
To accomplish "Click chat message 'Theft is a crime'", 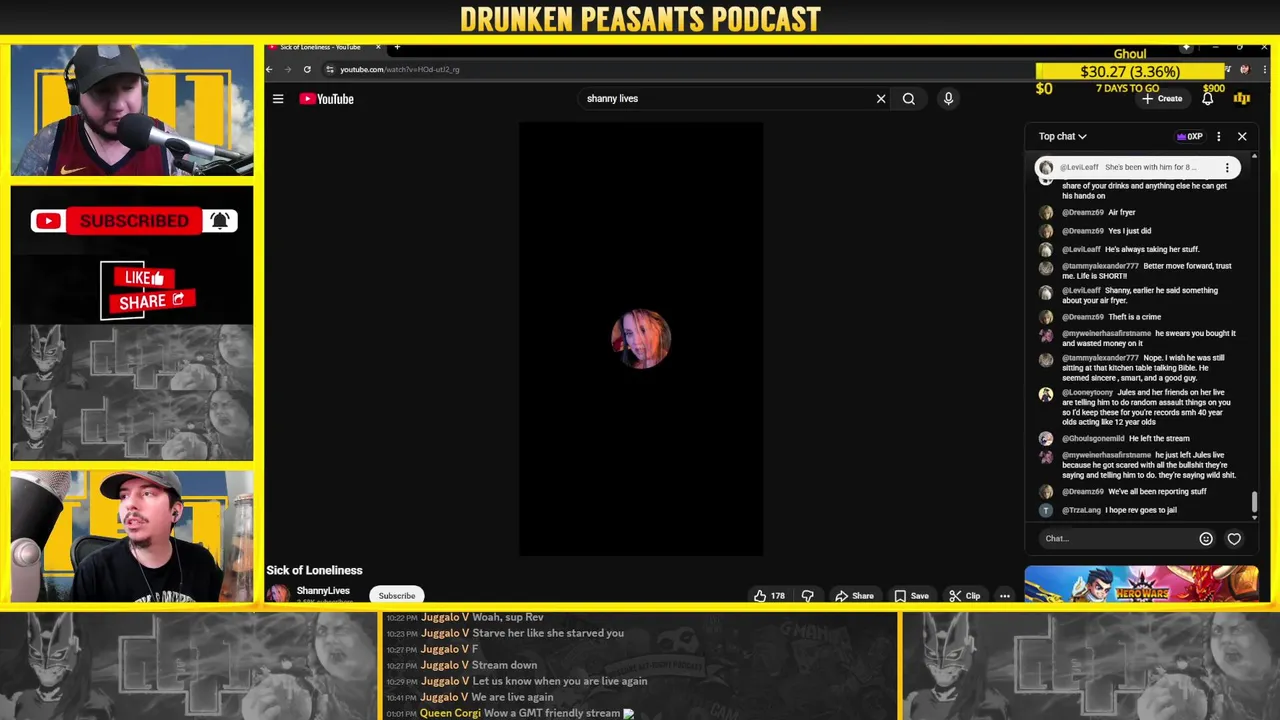I will pos(1134,317).
